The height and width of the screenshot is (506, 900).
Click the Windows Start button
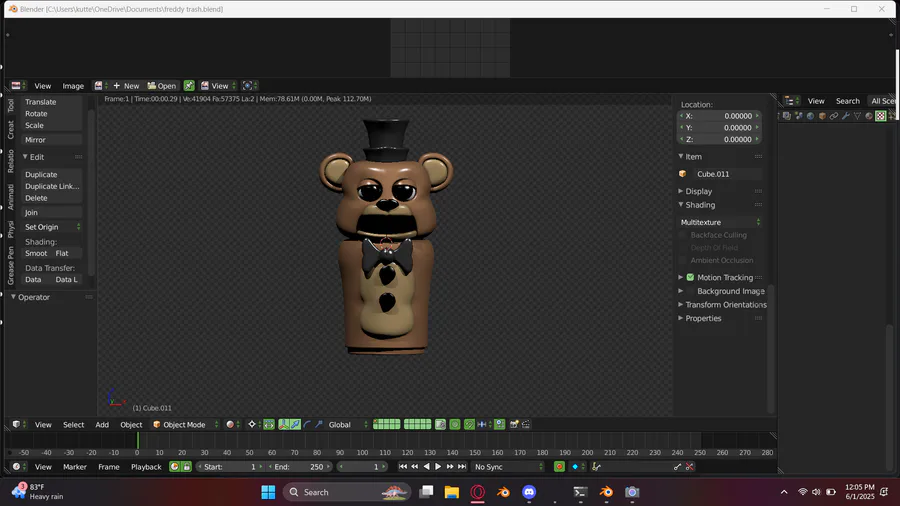click(268, 492)
